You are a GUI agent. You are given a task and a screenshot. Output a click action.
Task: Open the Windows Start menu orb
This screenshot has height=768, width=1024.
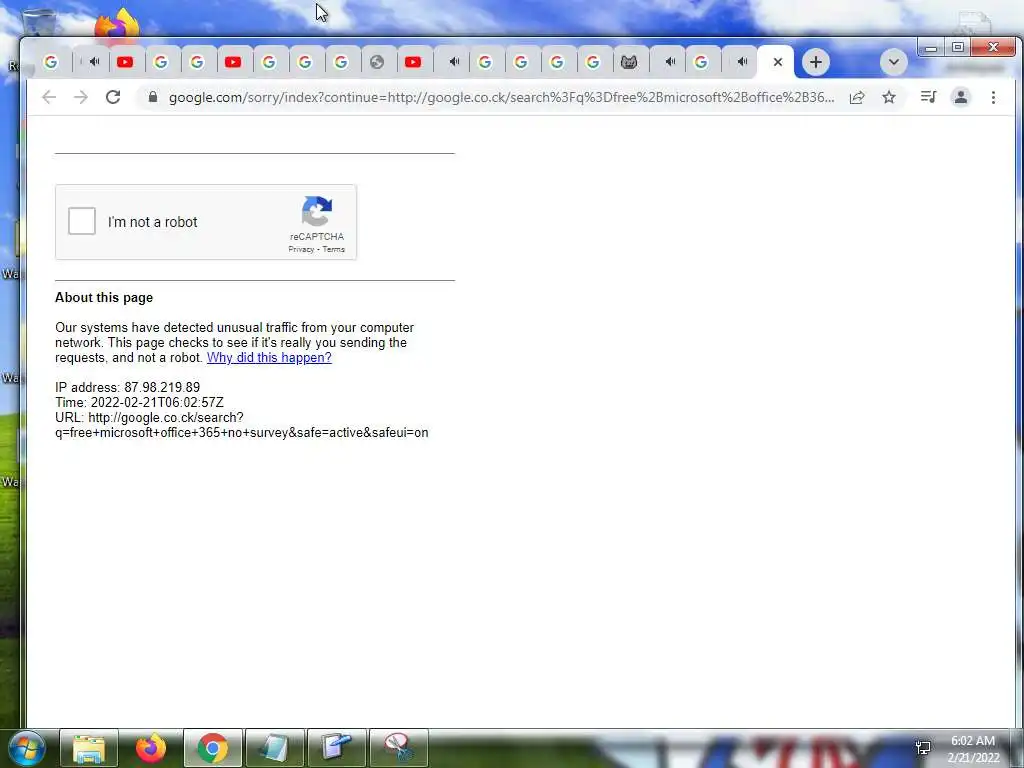(27, 748)
